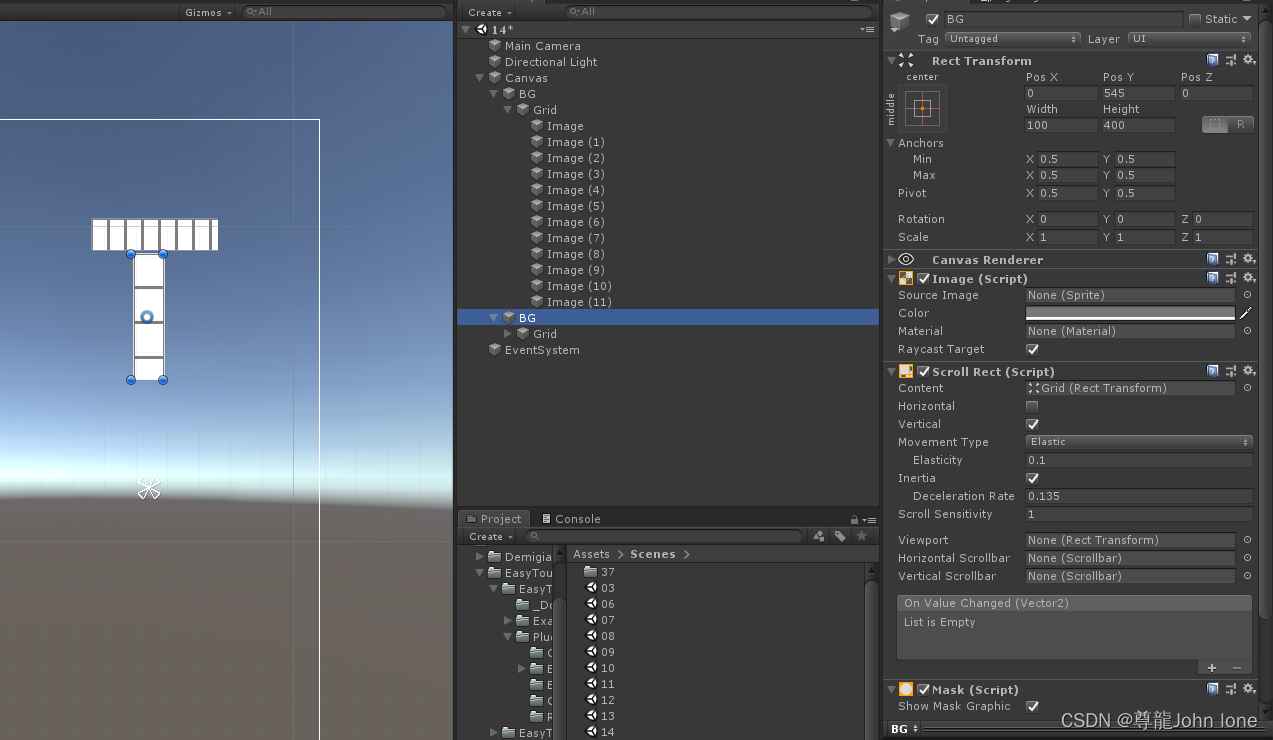1273x740 pixels.
Task: Open Scroll Rect gear settings menu
Action: pos(1249,371)
